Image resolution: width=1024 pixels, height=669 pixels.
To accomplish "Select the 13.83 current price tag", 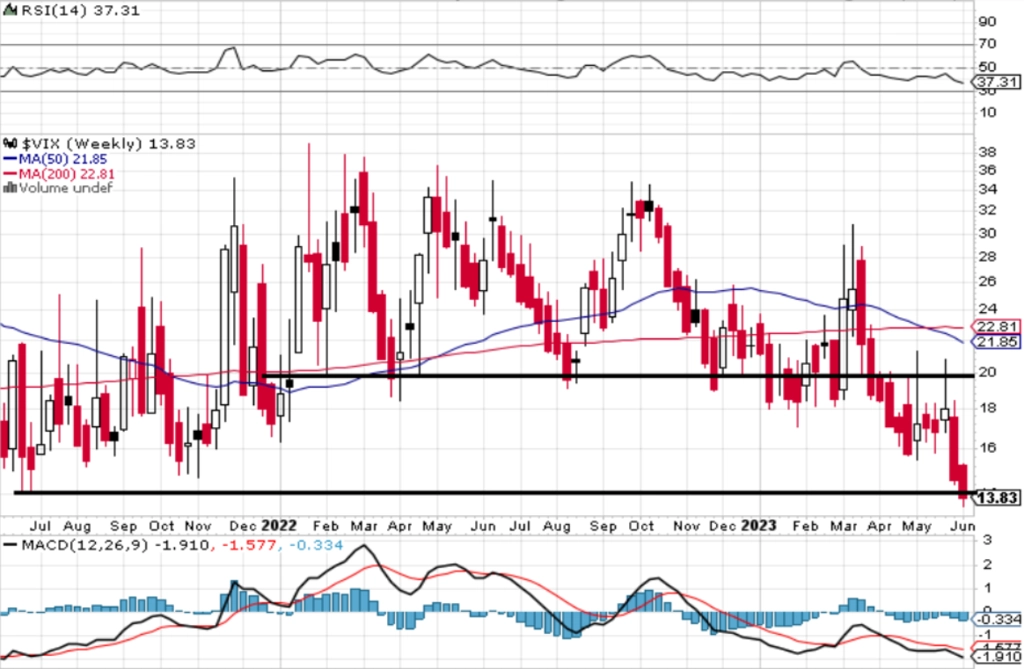I will 997,498.
